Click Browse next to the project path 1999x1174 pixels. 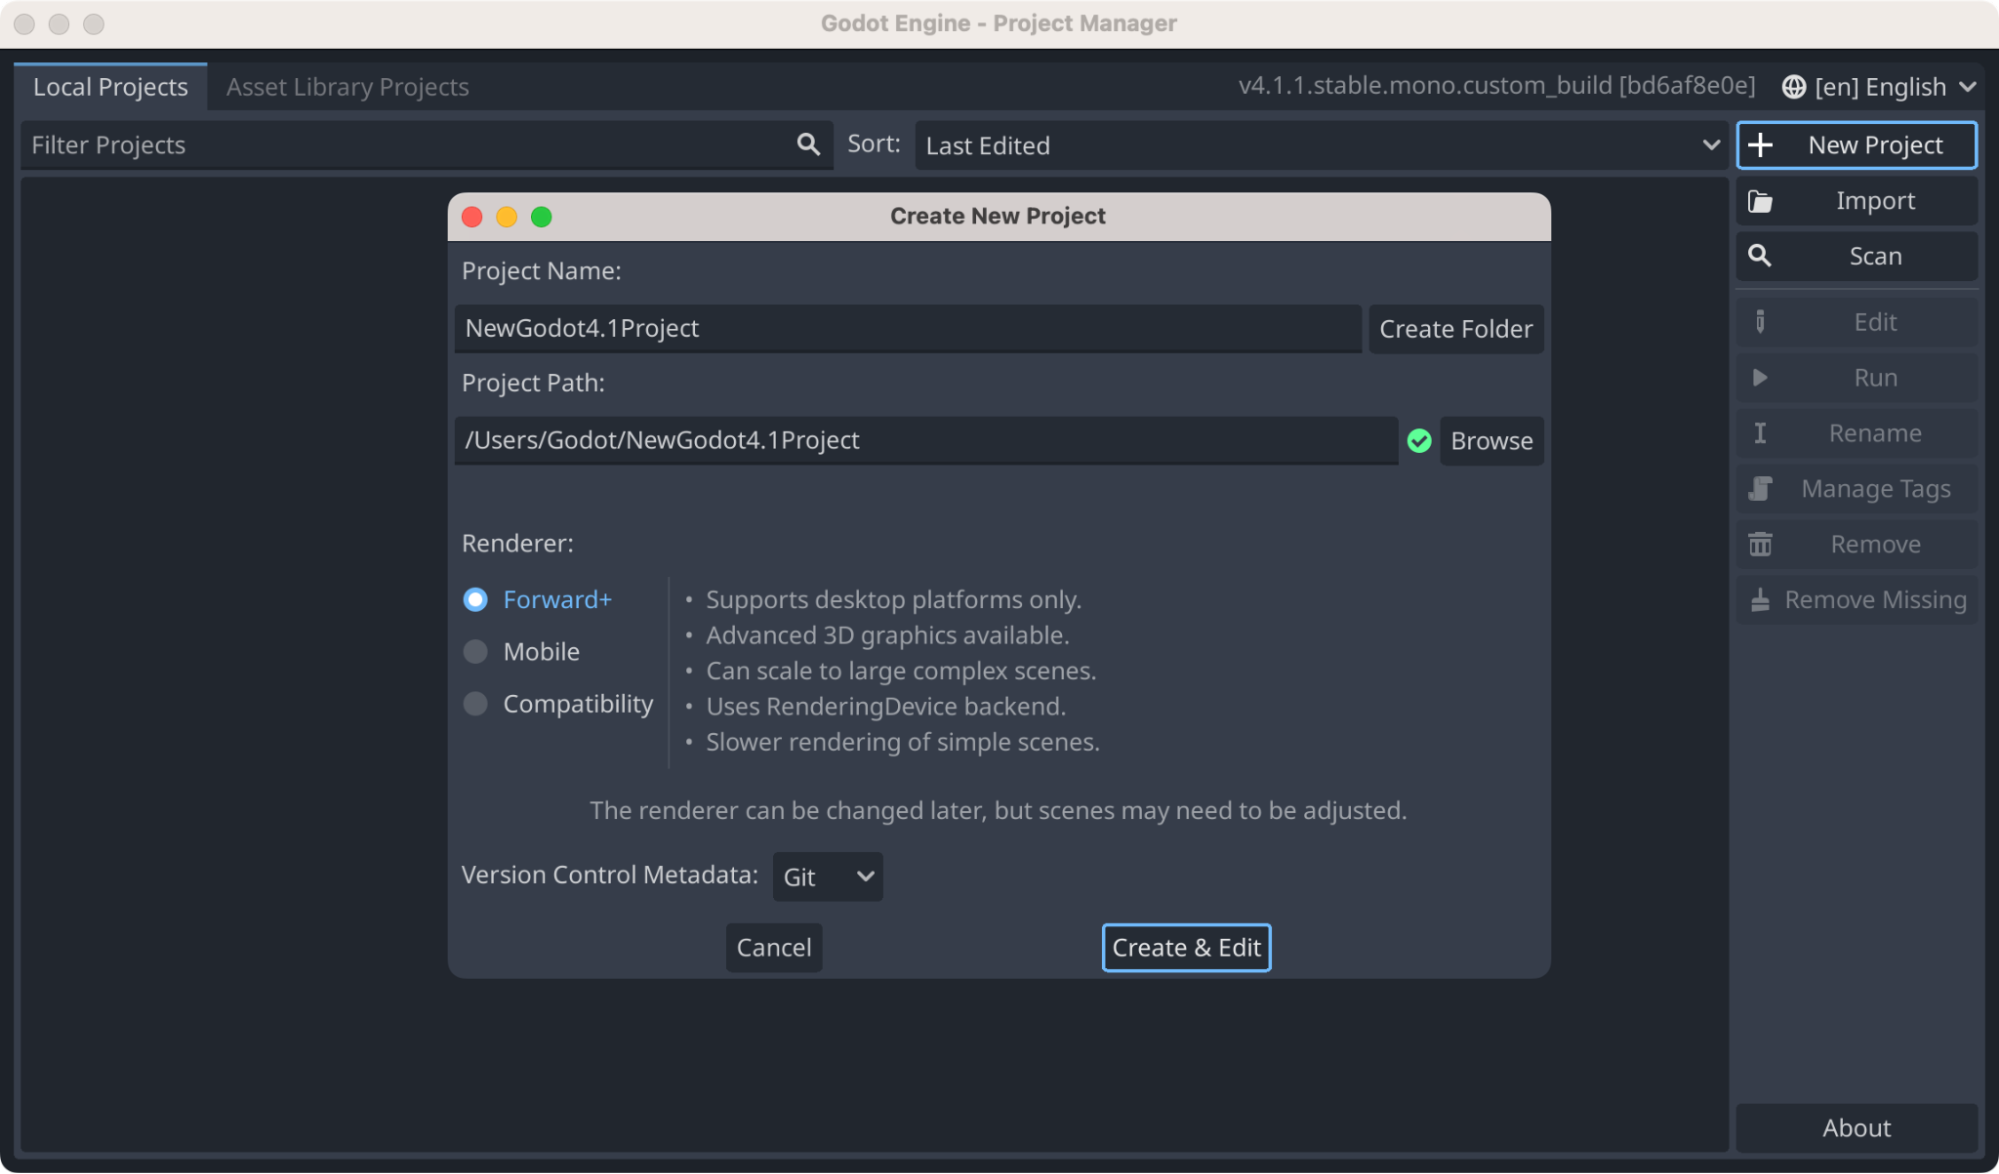pos(1490,441)
